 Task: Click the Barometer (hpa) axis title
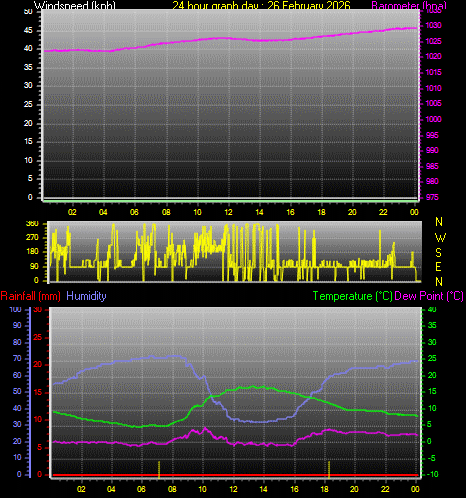click(409, 5)
